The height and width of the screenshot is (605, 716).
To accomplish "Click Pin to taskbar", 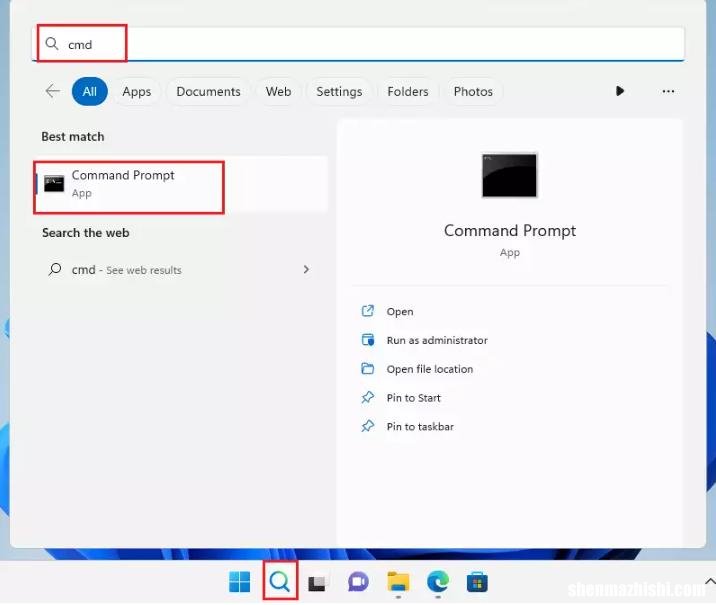I will tap(420, 426).
